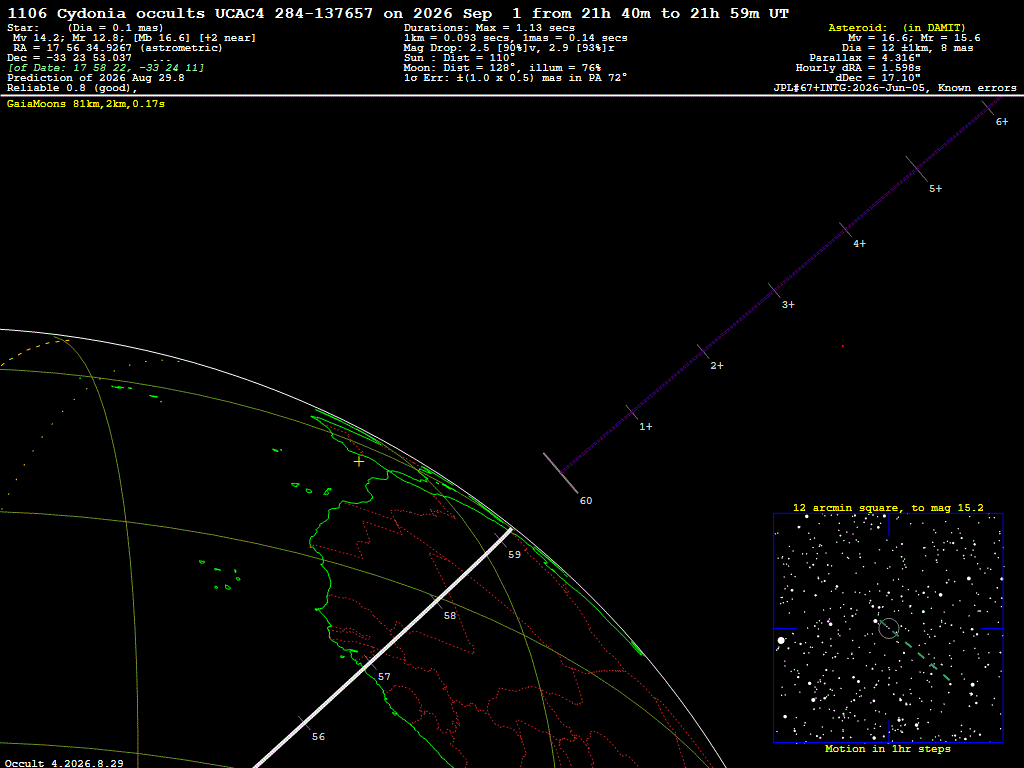Click the Occult 4.2026.8.29 version label
Viewport: 1024px width, 768px height.
(x=64, y=763)
